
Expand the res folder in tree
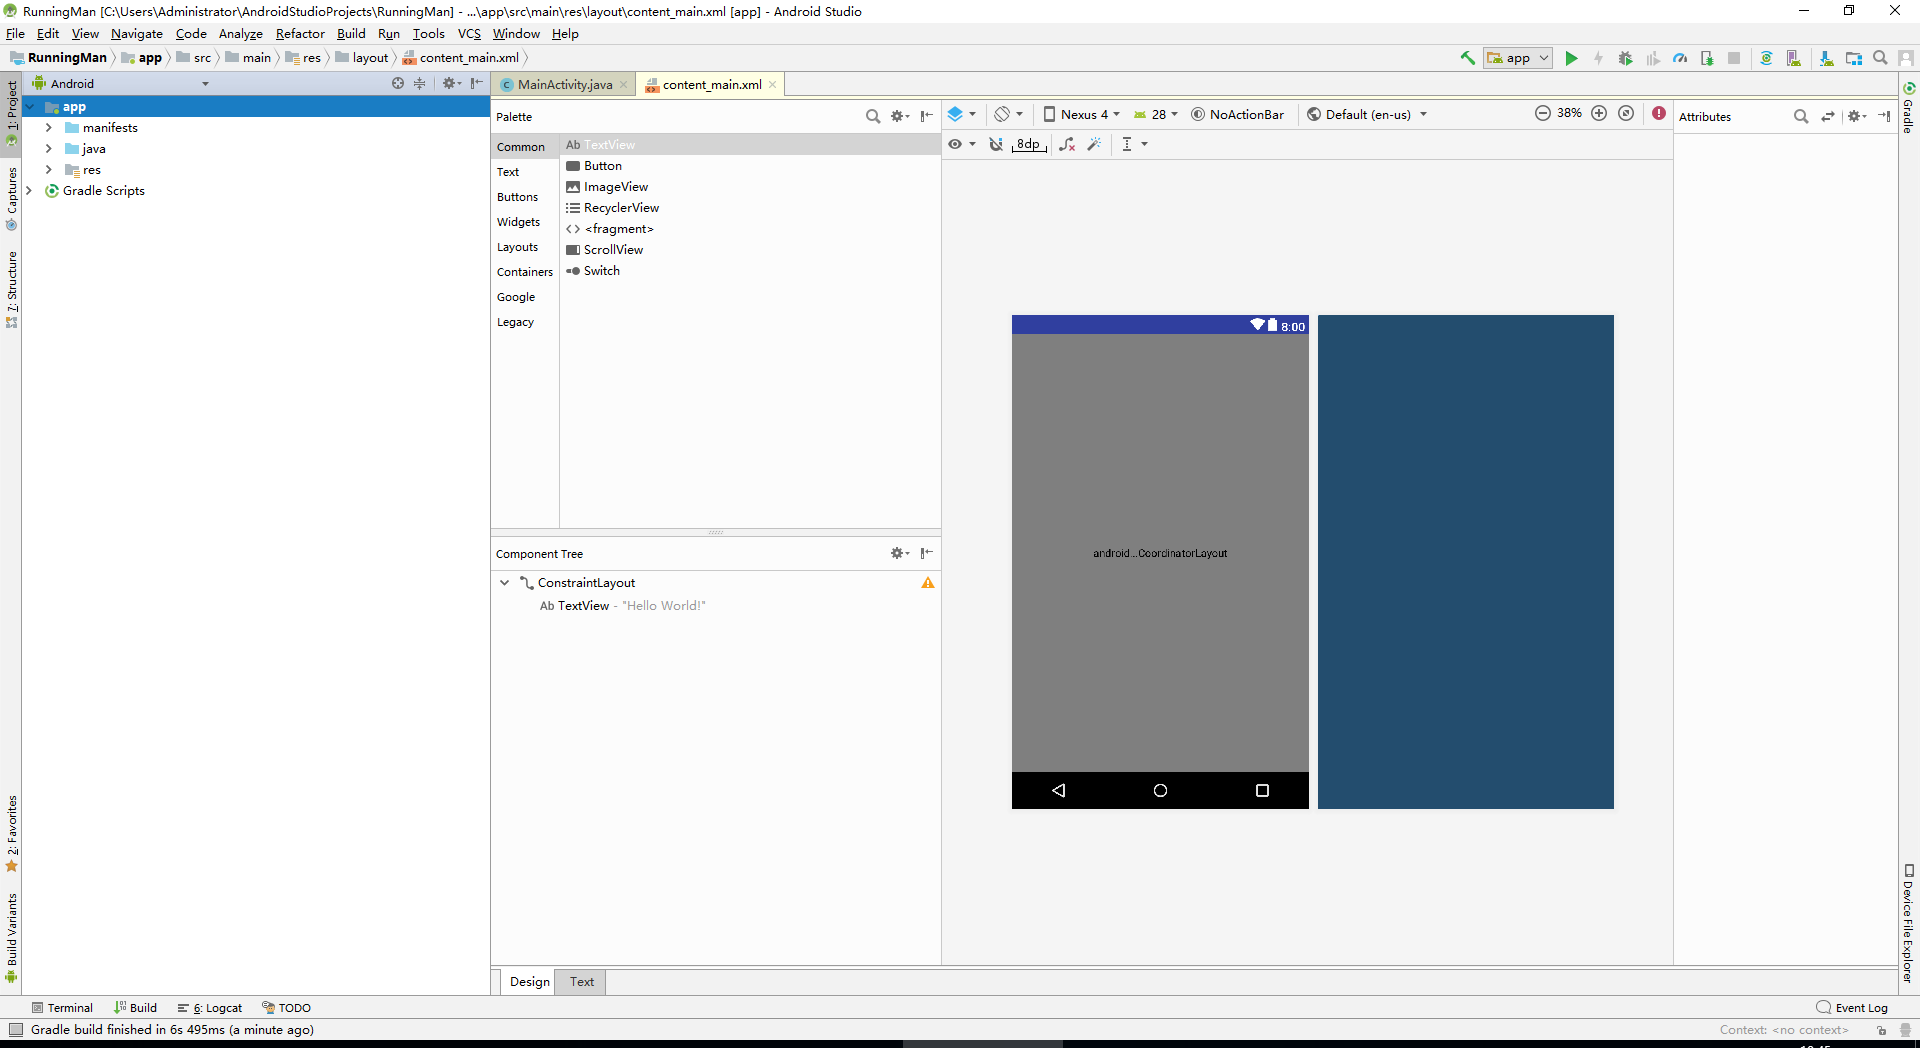point(48,170)
